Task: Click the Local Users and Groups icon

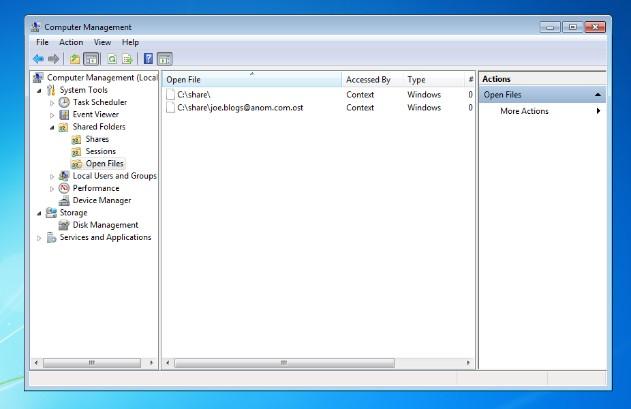Action: click(64, 176)
